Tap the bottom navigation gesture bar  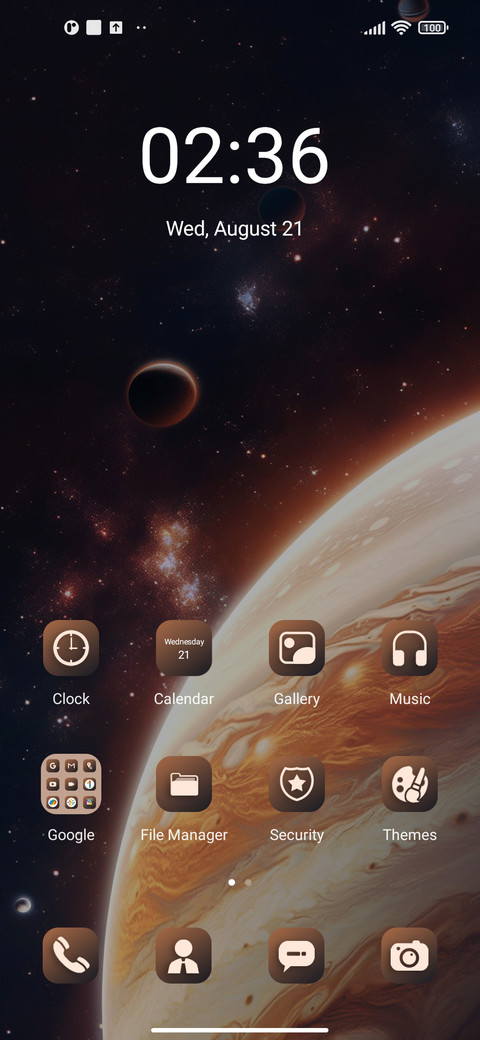coord(240,1030)
